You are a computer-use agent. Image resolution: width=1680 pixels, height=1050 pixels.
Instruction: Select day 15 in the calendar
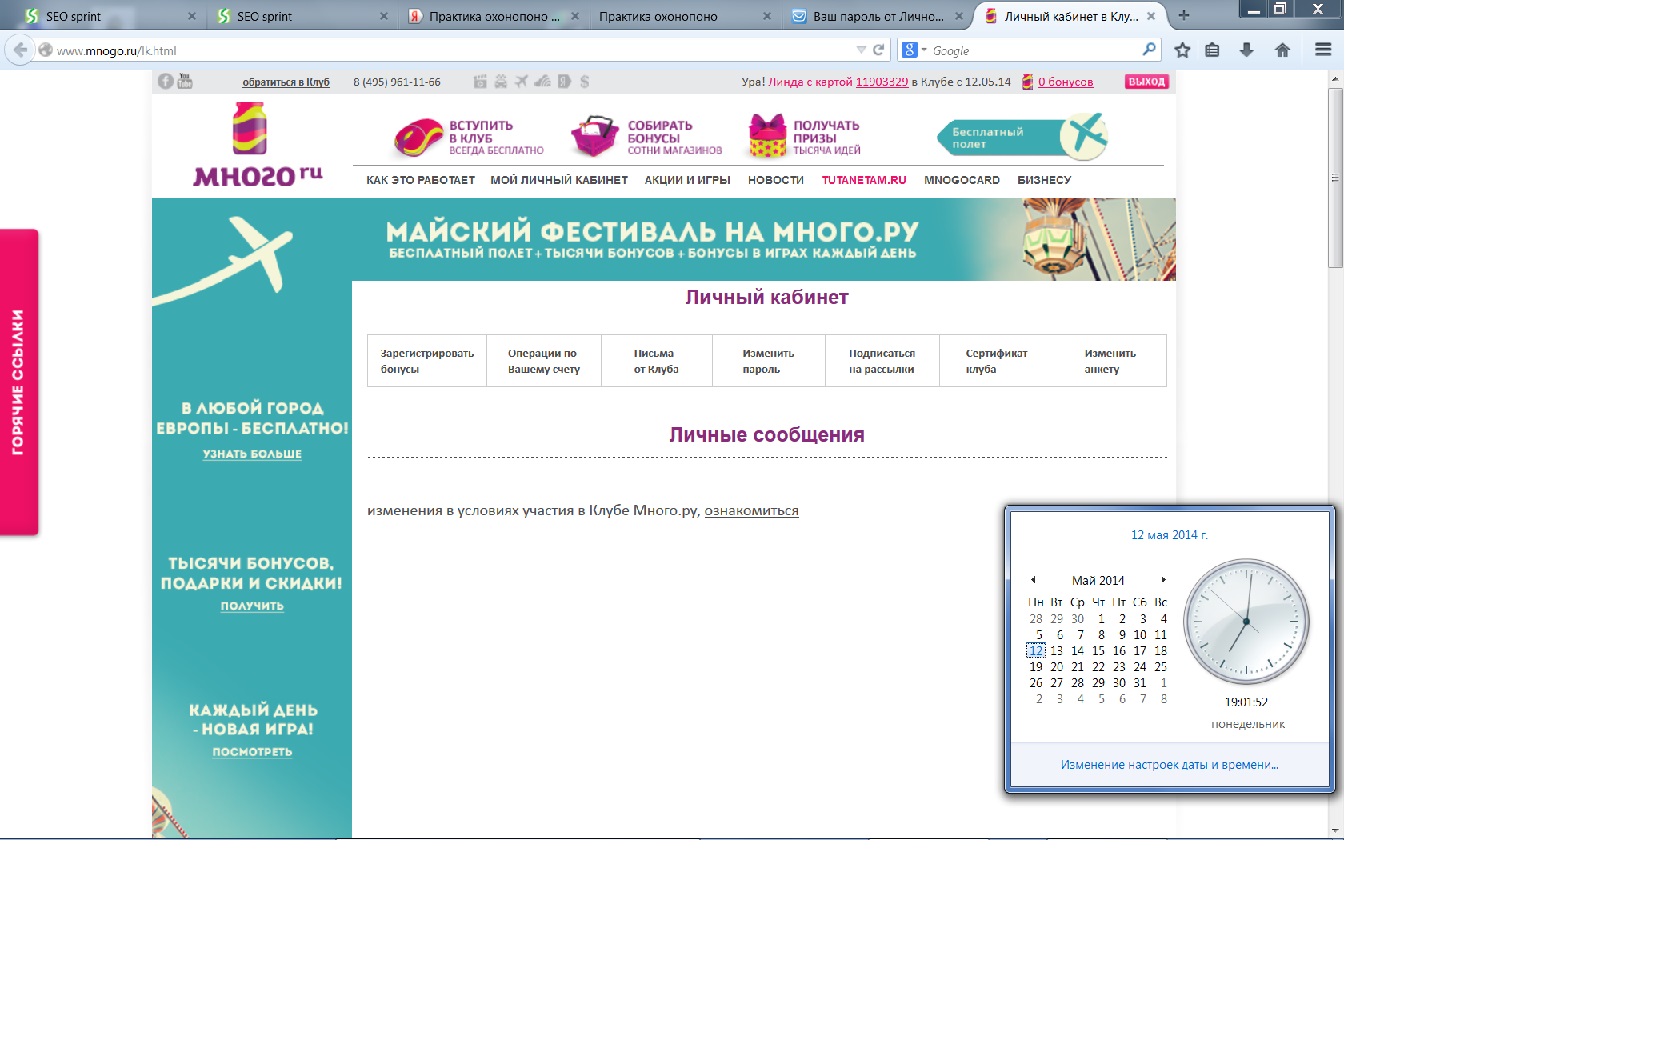pyautogui.click(x=1098, y=650)
